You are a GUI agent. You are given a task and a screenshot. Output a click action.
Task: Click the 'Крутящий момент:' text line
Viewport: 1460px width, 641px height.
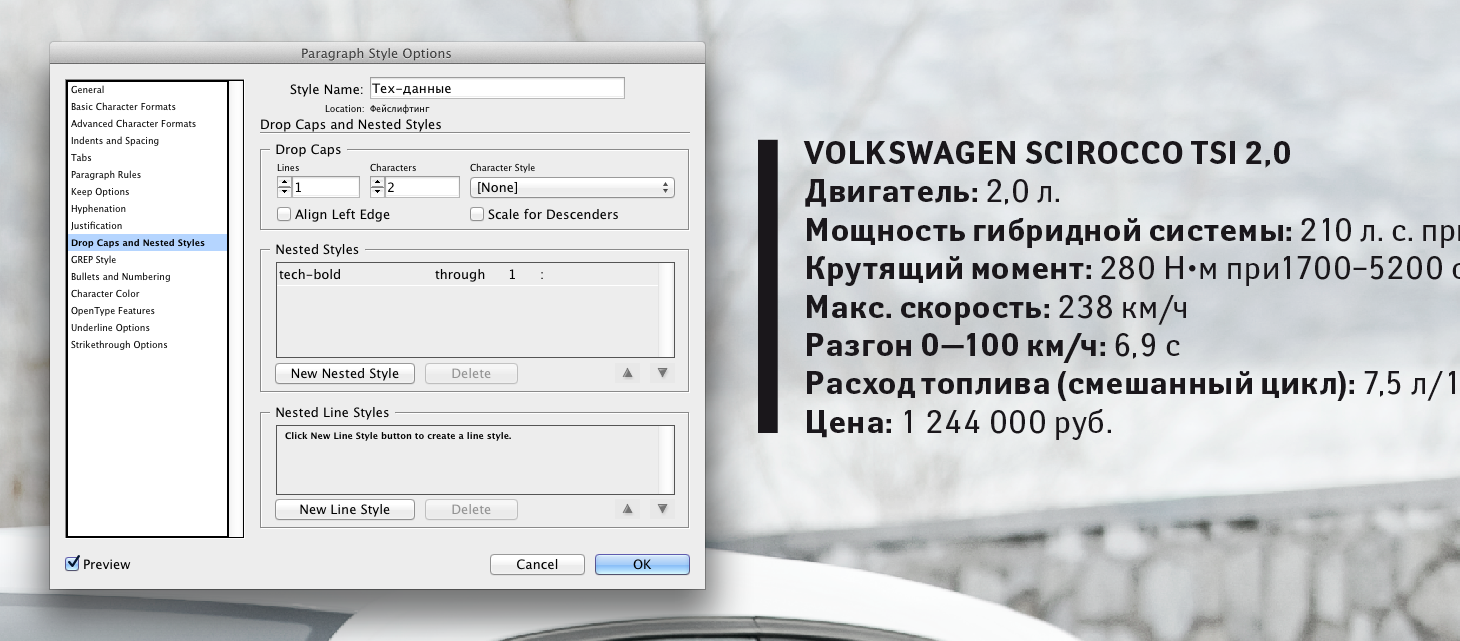click(1132, 269)
